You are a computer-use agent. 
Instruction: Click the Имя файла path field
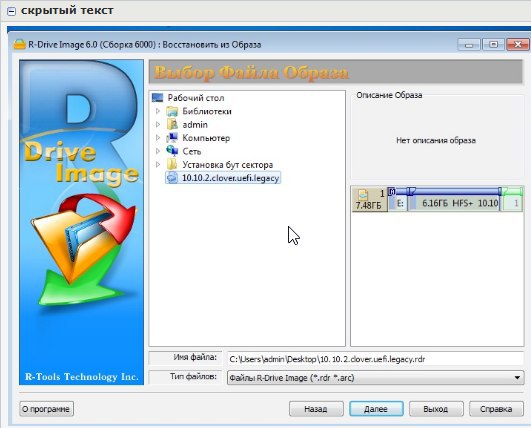pos(375,359)
